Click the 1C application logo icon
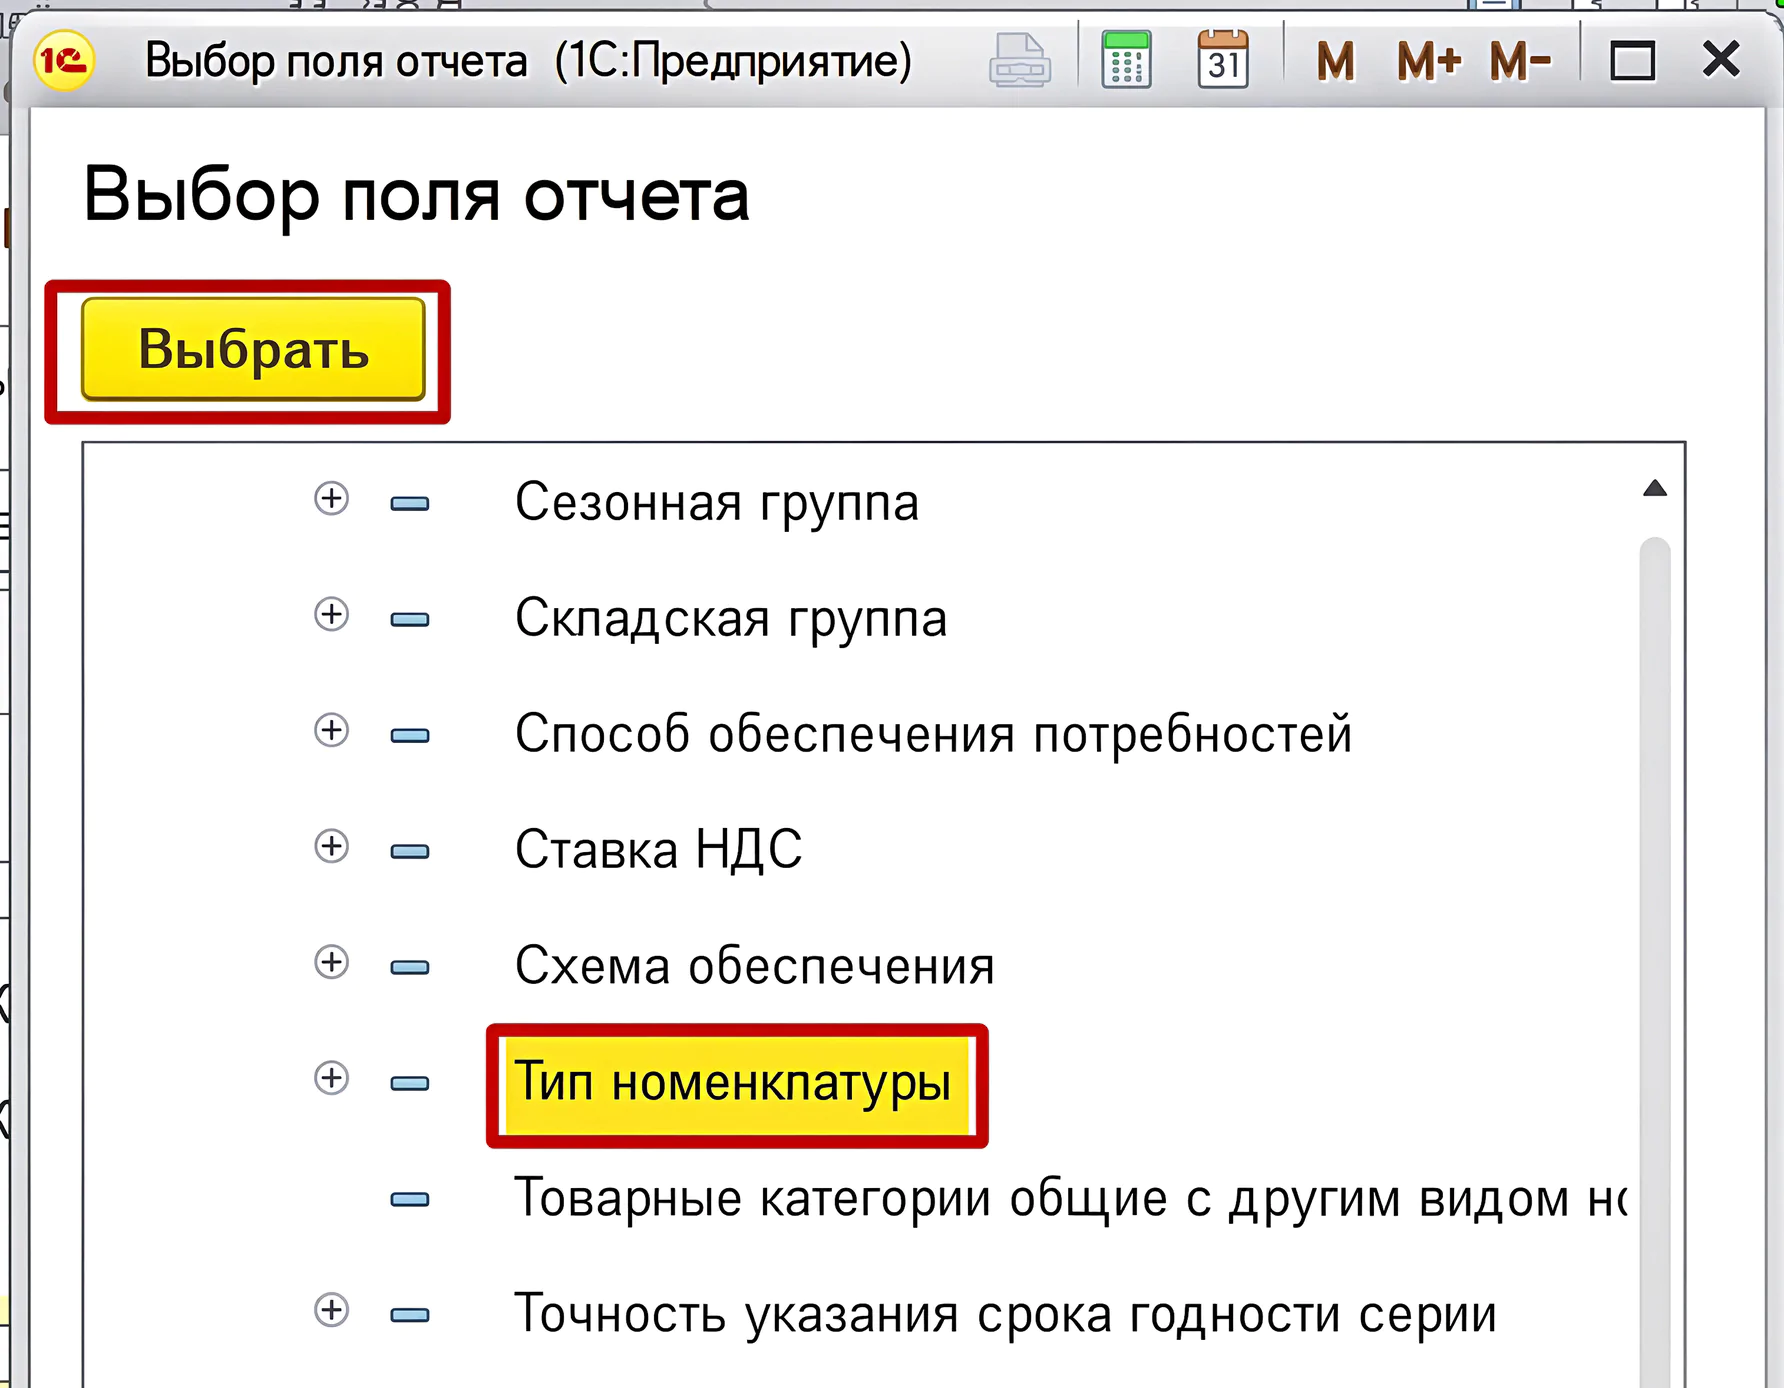 point(64,61)
